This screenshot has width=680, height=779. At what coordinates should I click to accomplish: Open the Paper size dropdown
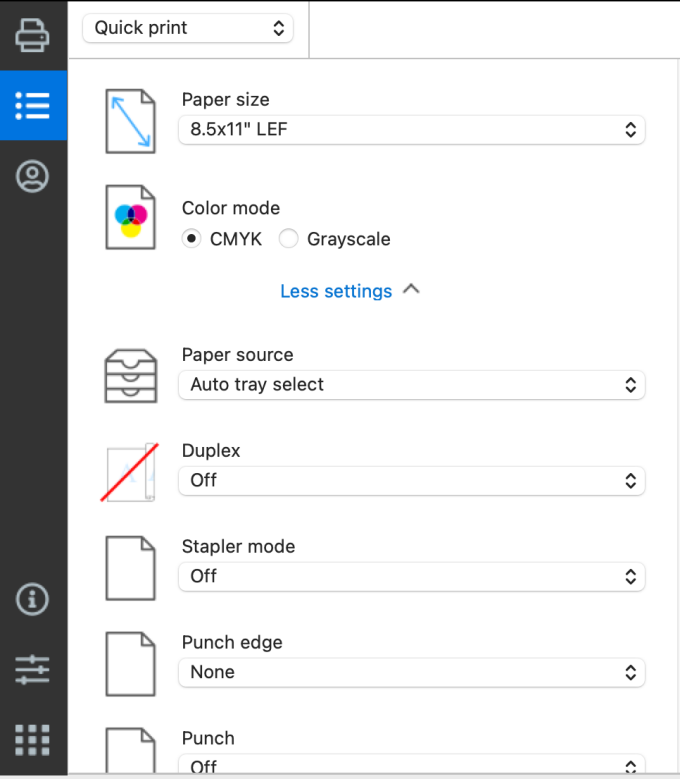(x=411, y=129)
